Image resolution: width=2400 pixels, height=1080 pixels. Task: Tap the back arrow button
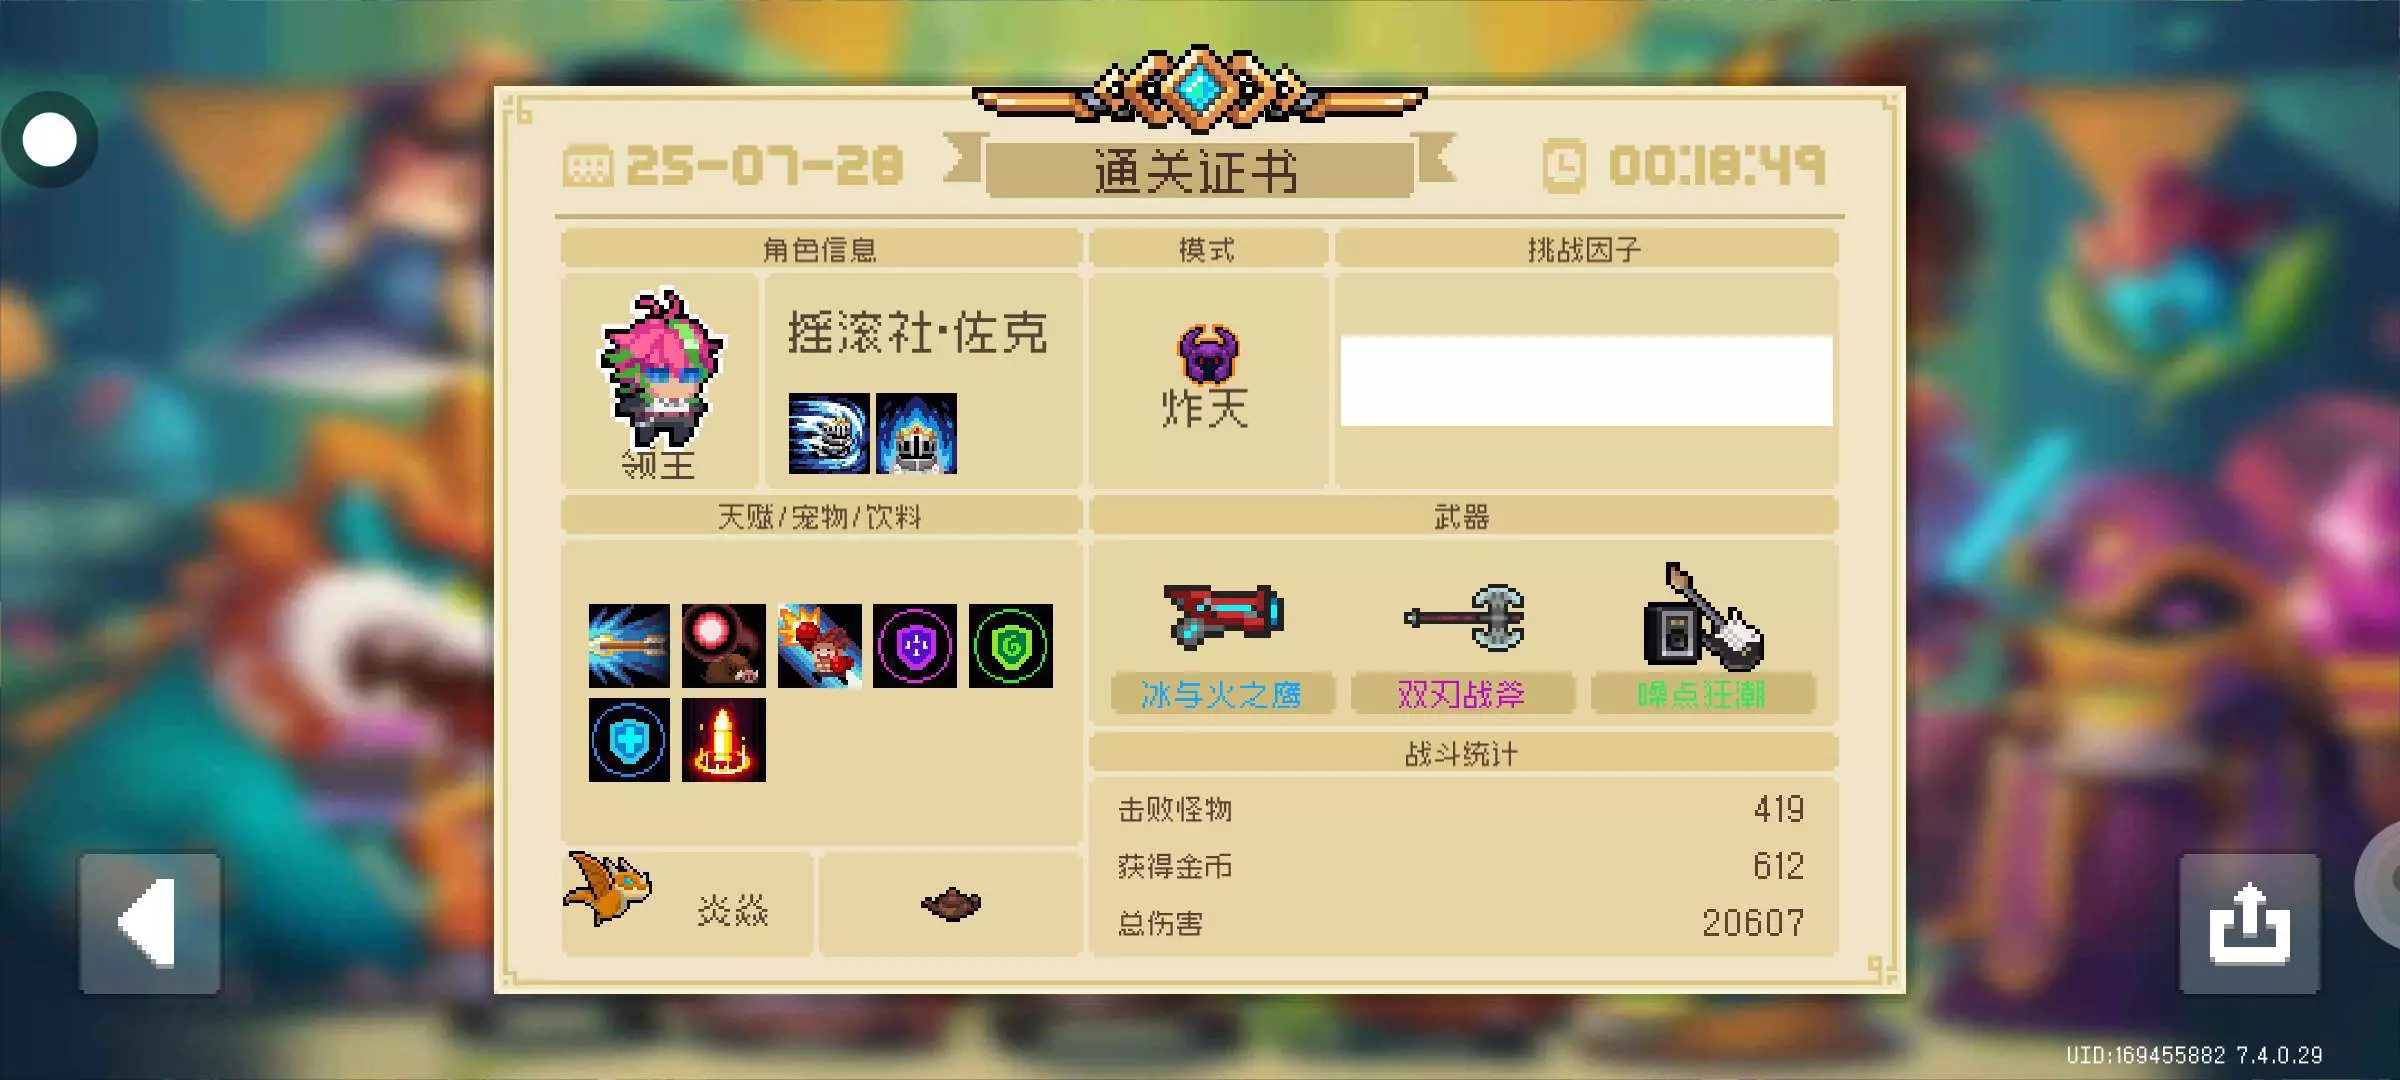tap(150, 923)
